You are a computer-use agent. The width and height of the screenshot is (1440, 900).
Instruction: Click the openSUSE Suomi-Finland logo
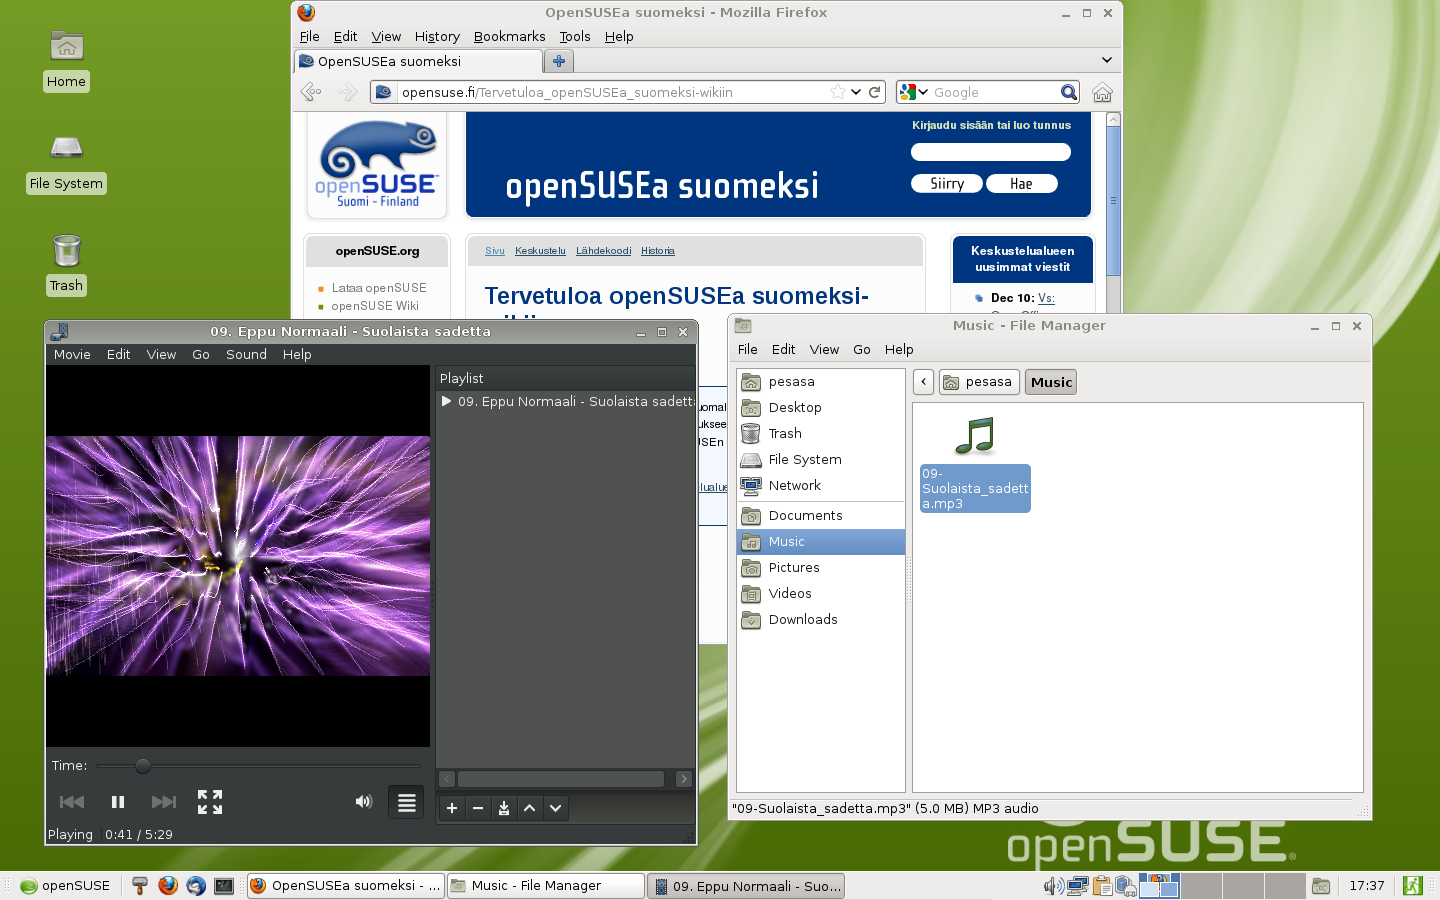377,164
